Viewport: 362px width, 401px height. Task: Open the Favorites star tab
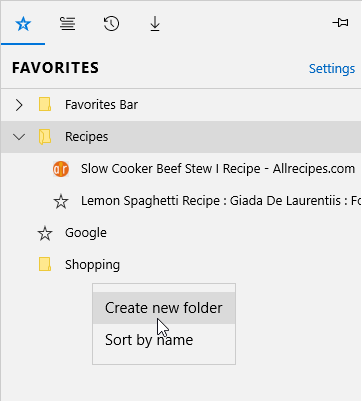[23, 24]
